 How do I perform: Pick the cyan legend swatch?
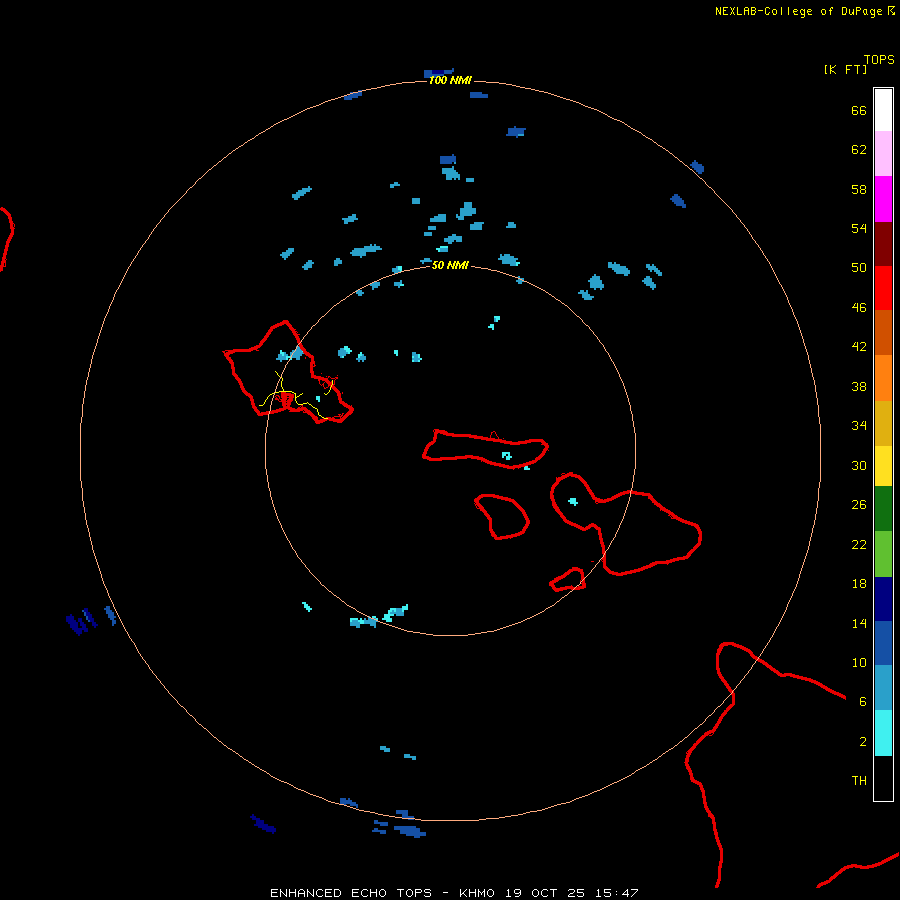(883, 733)
